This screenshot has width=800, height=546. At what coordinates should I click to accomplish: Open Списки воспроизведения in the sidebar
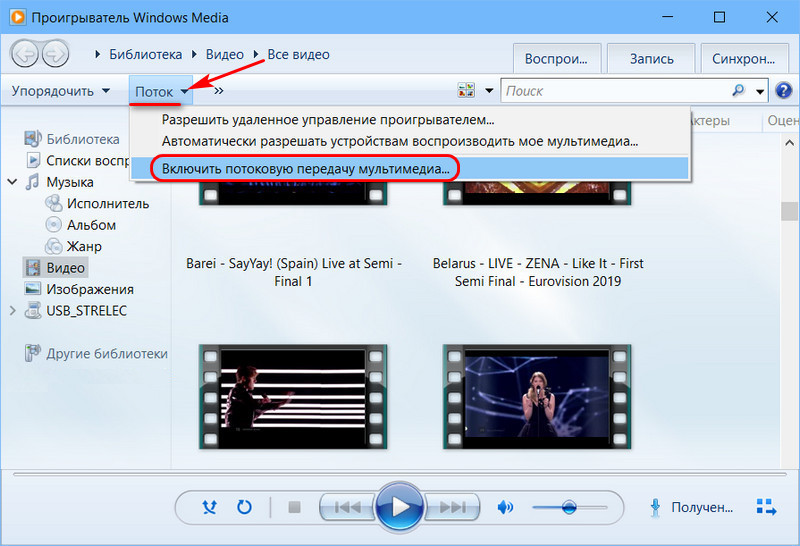click(77, 161)
